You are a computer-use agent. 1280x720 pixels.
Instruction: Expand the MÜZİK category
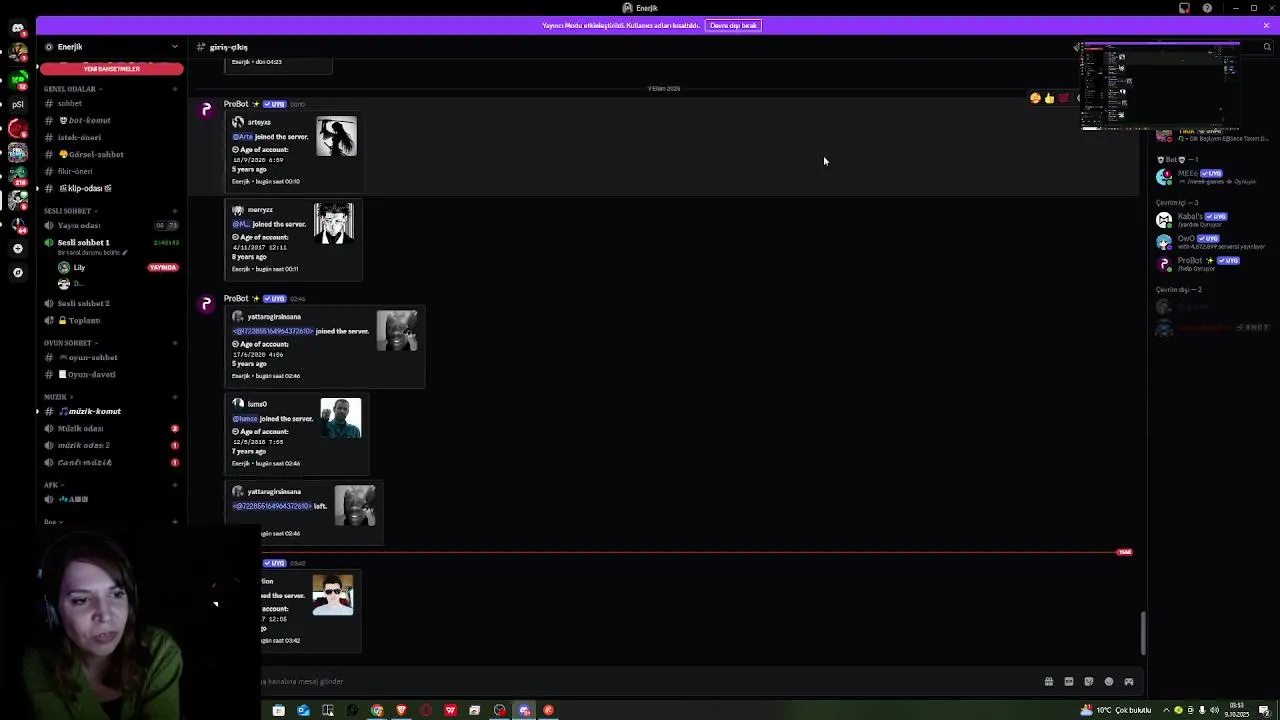[58, 397]
